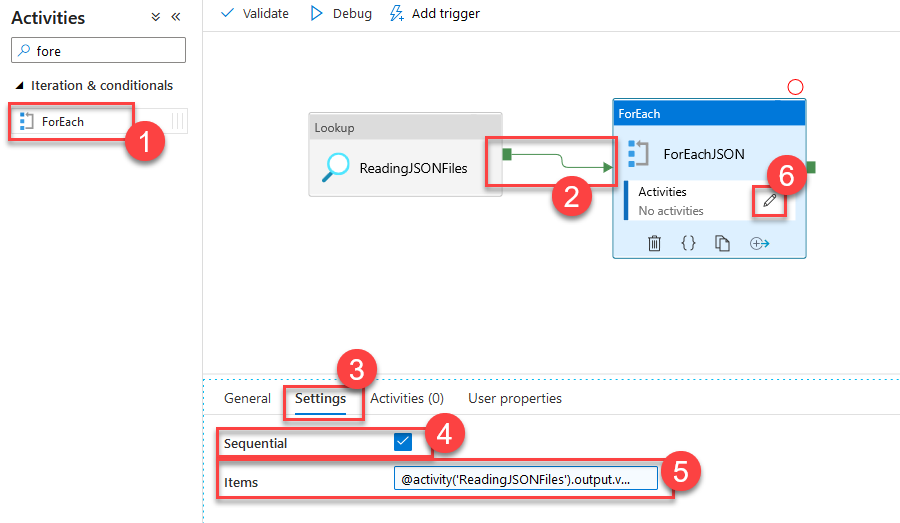Click the Debug button

pos(341,13)
